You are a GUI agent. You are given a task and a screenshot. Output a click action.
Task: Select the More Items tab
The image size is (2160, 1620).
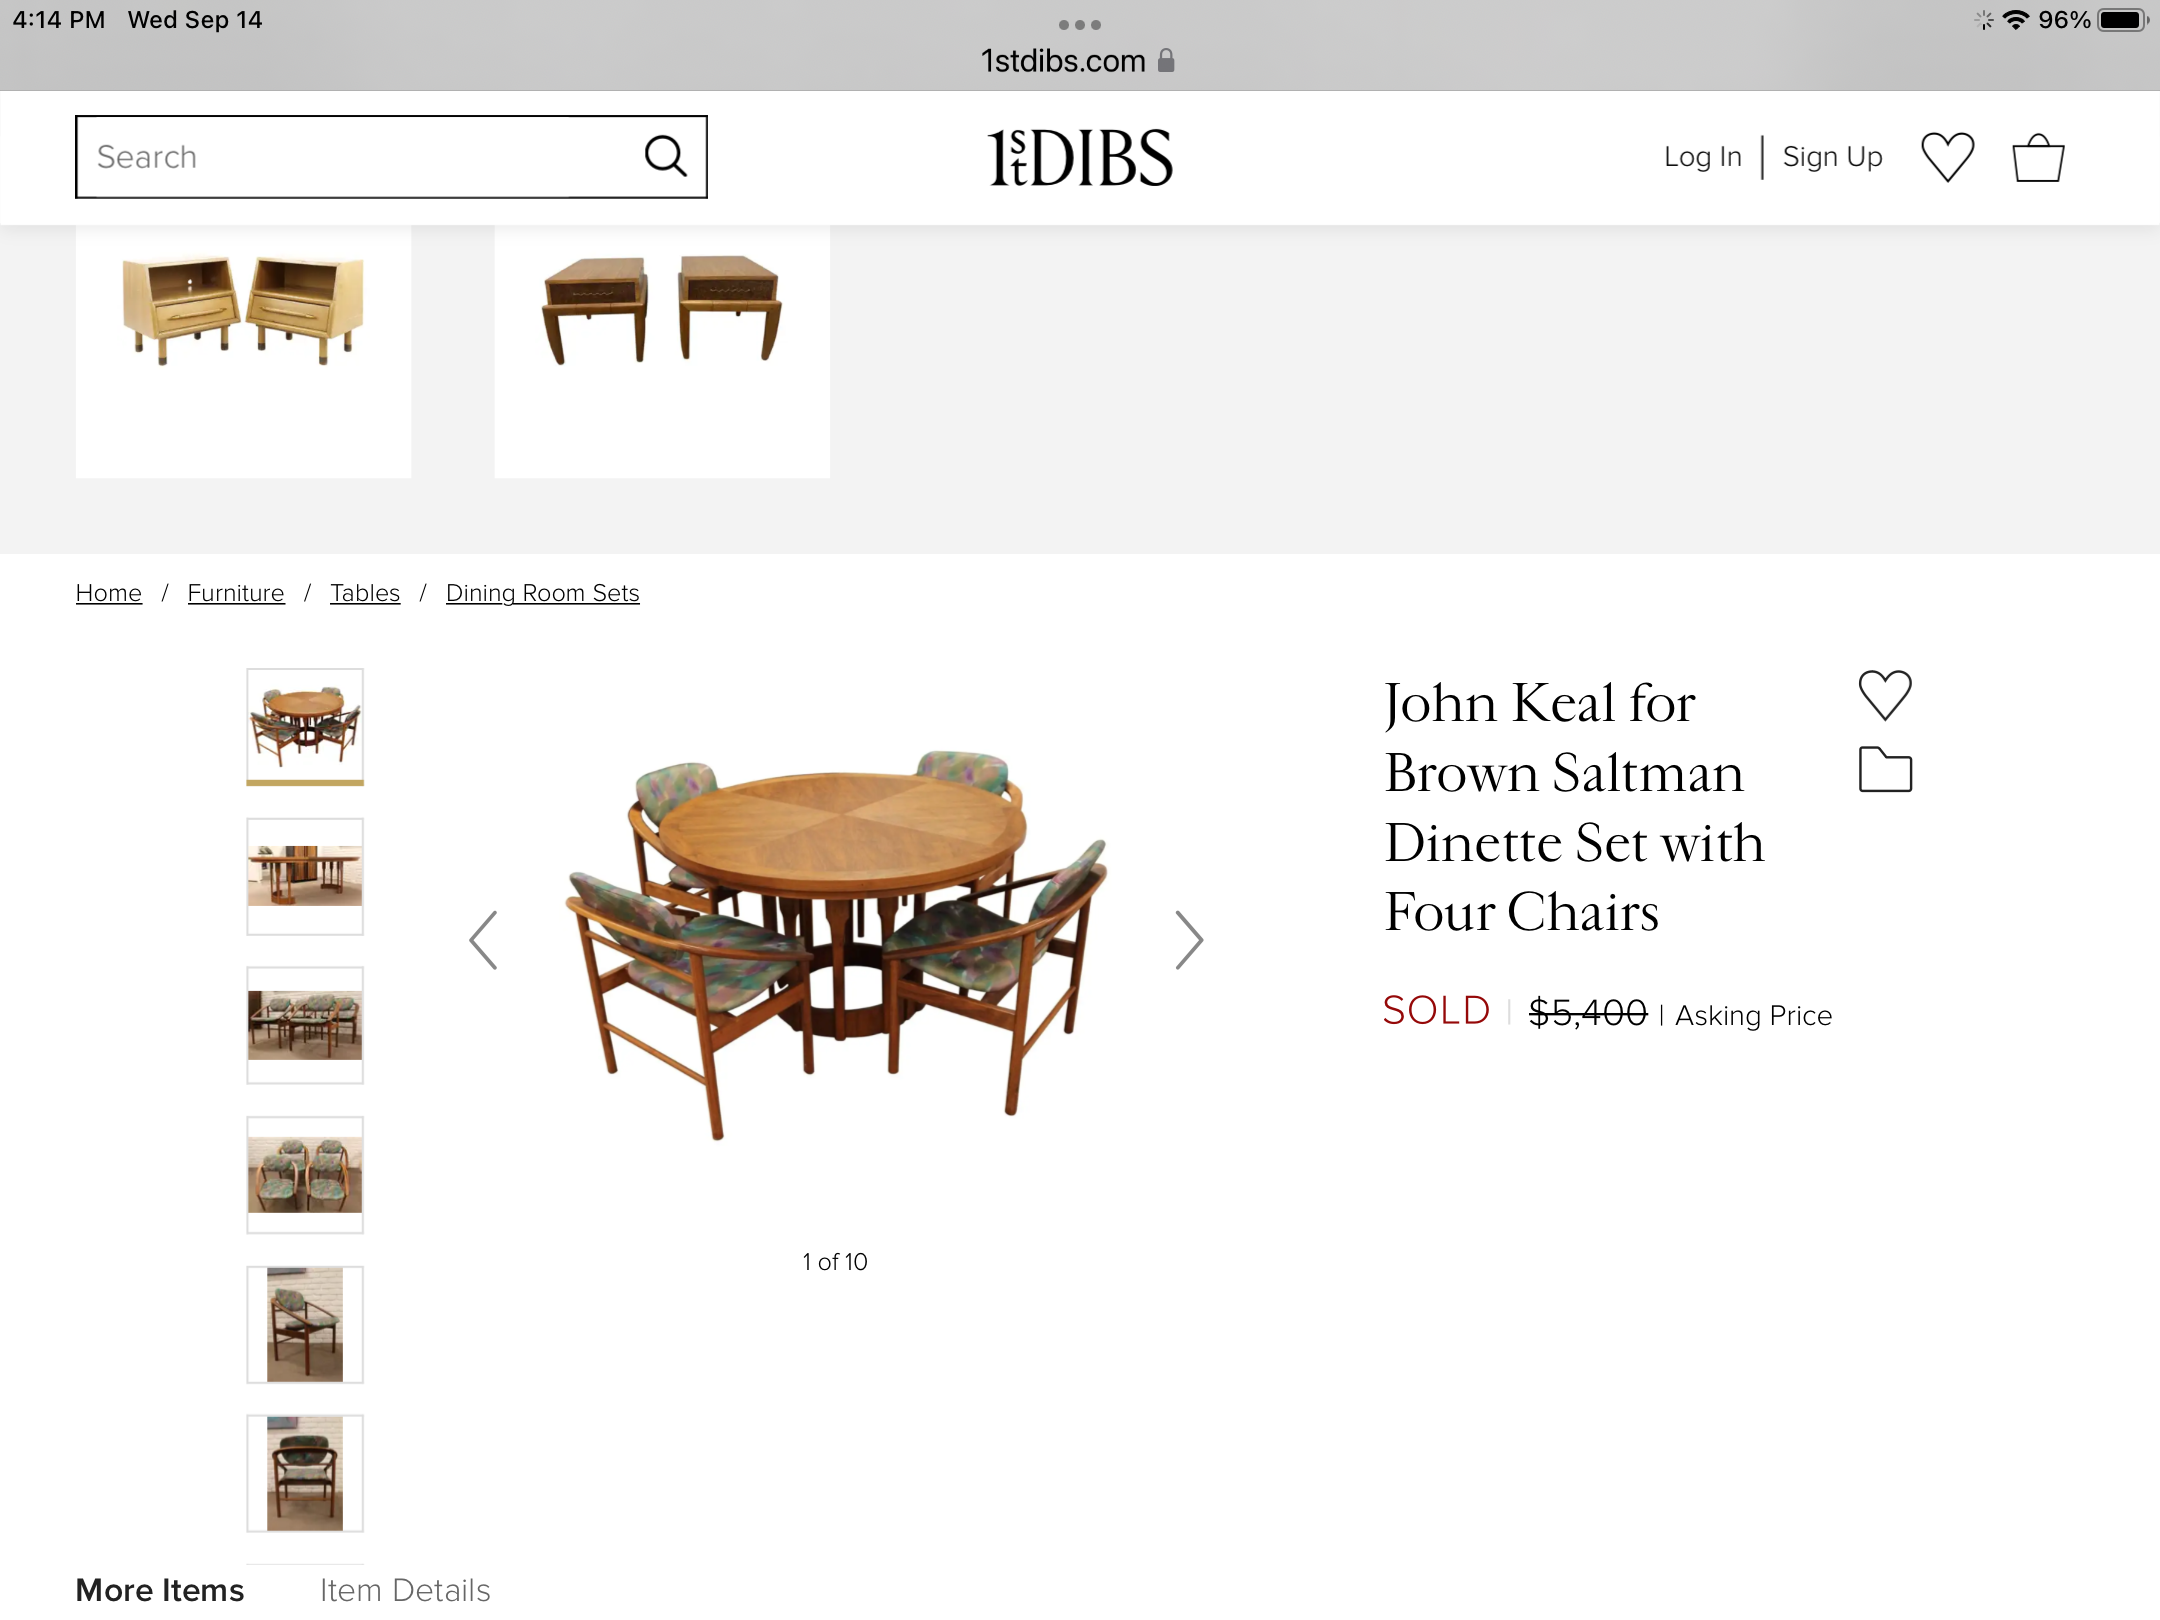(x=160, y=1589)
